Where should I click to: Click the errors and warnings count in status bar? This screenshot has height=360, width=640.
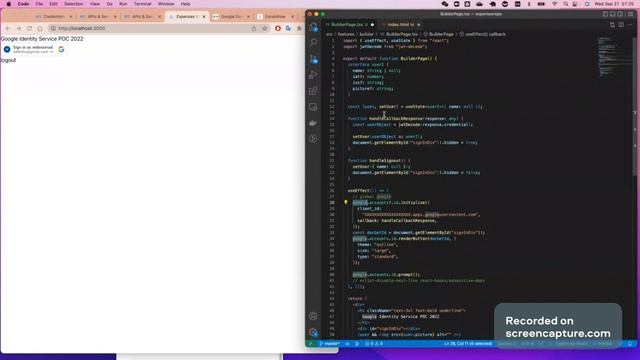(374, 344)
